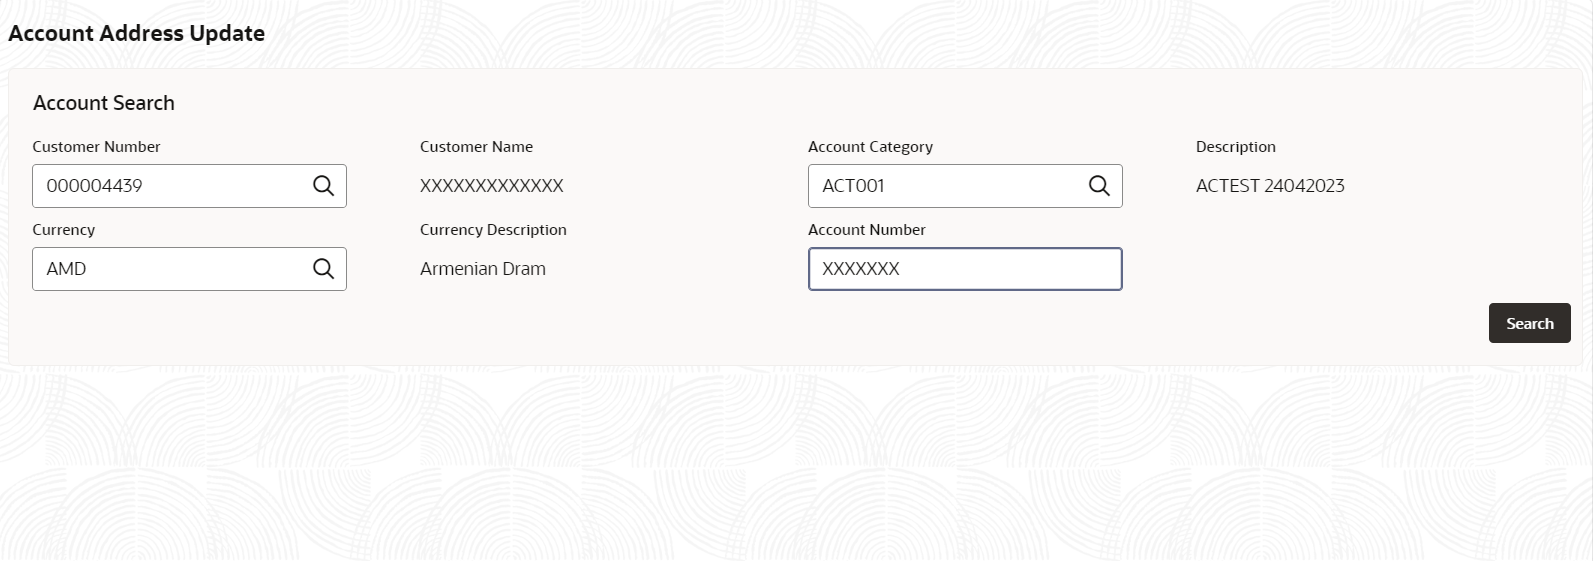Click the Account Address Update page title
Image resolution: width=1593 pixels, height=561 pixels.
point(137,33)
